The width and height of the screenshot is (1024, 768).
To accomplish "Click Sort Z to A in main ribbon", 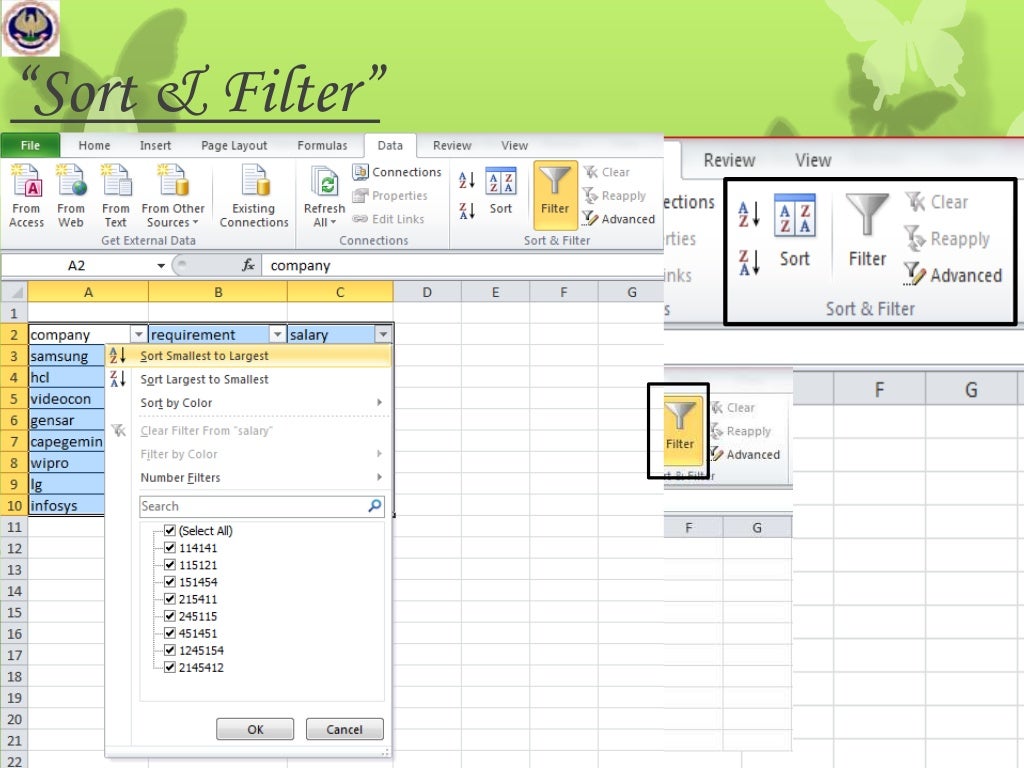I will point(466,210).
